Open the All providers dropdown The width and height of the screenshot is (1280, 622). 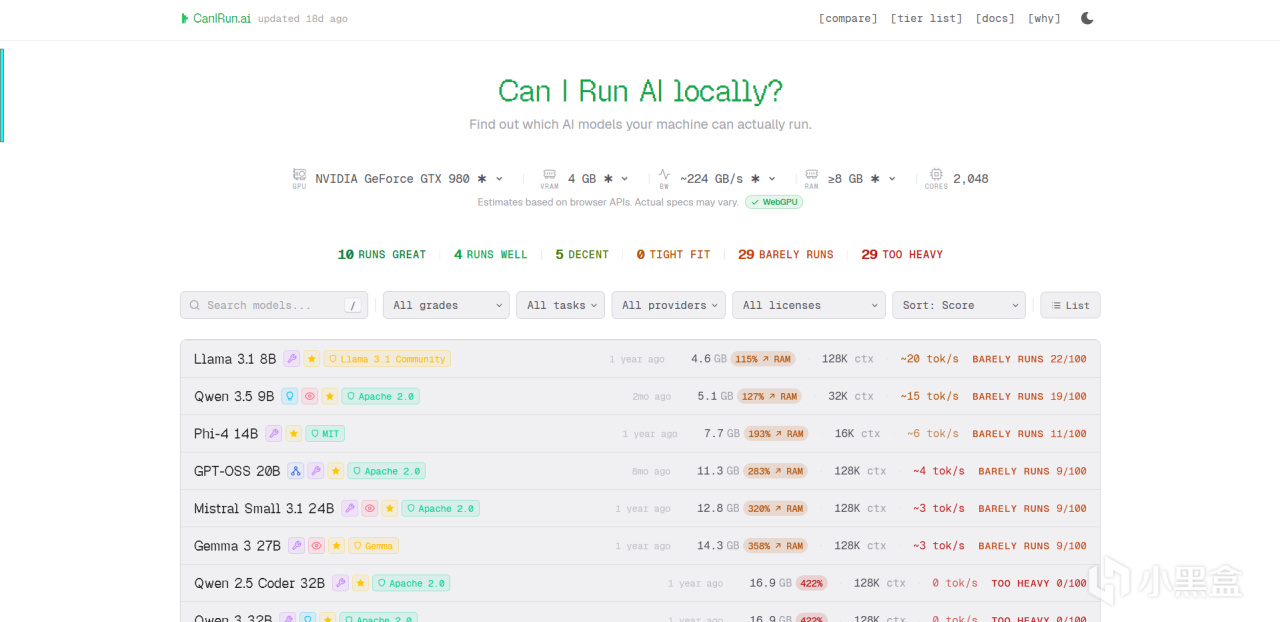click(x=669, y=305)
